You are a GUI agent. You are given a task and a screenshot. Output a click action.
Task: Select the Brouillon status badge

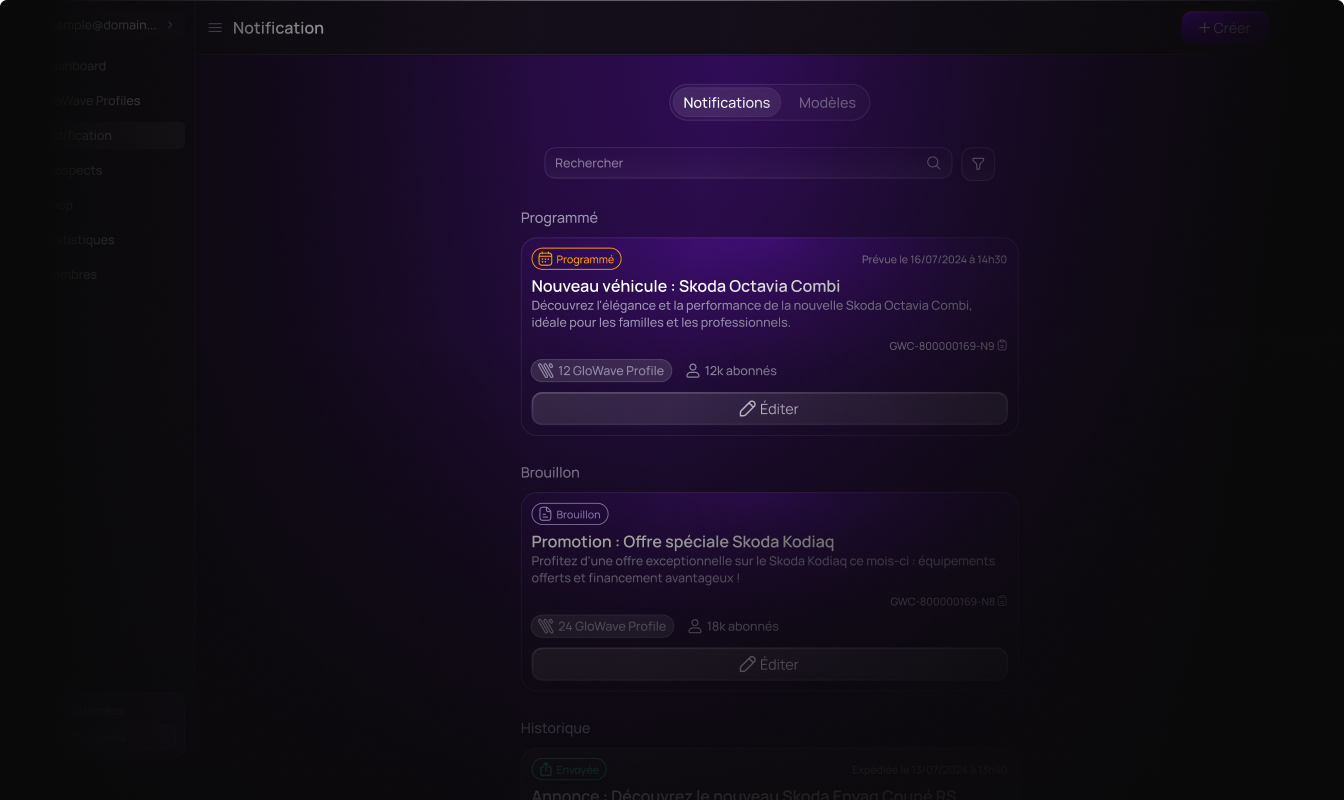[x=569, y=513]
